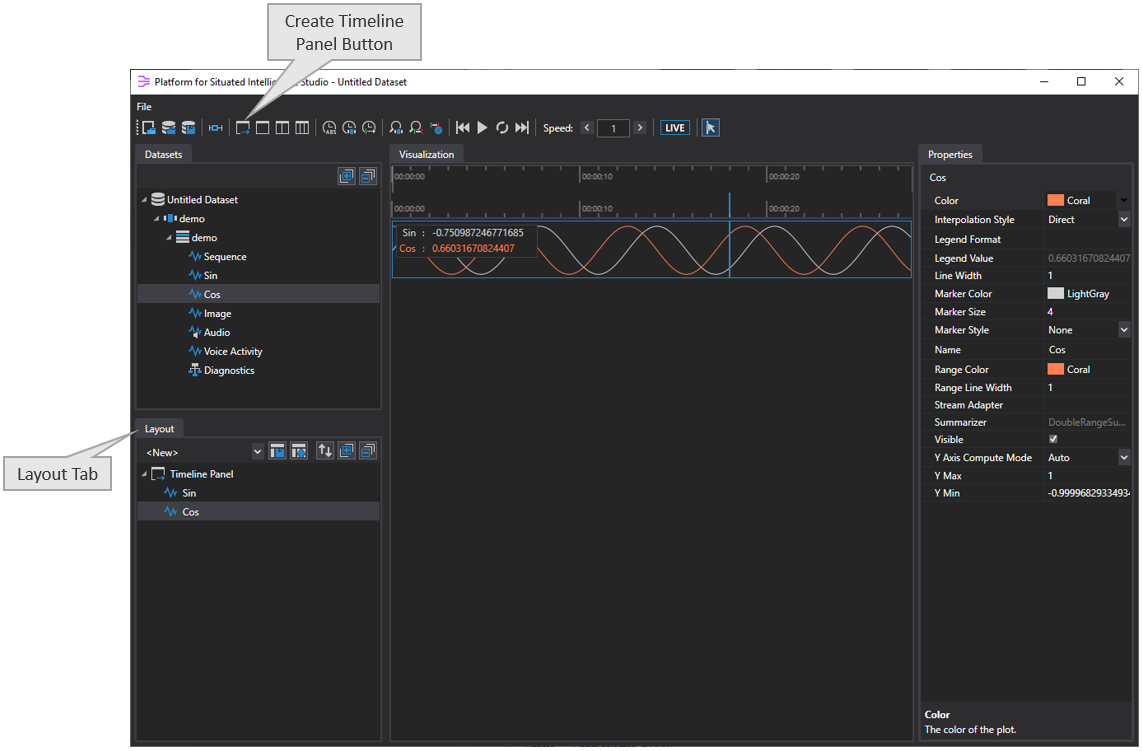Clear the selection with the red clock icon
Viewport: 1142px width, 751px height.
437,128
